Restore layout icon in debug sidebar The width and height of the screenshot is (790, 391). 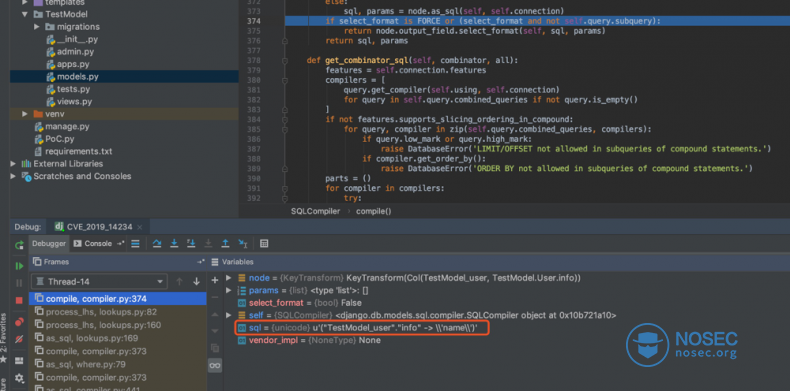[x=19, y=360]
